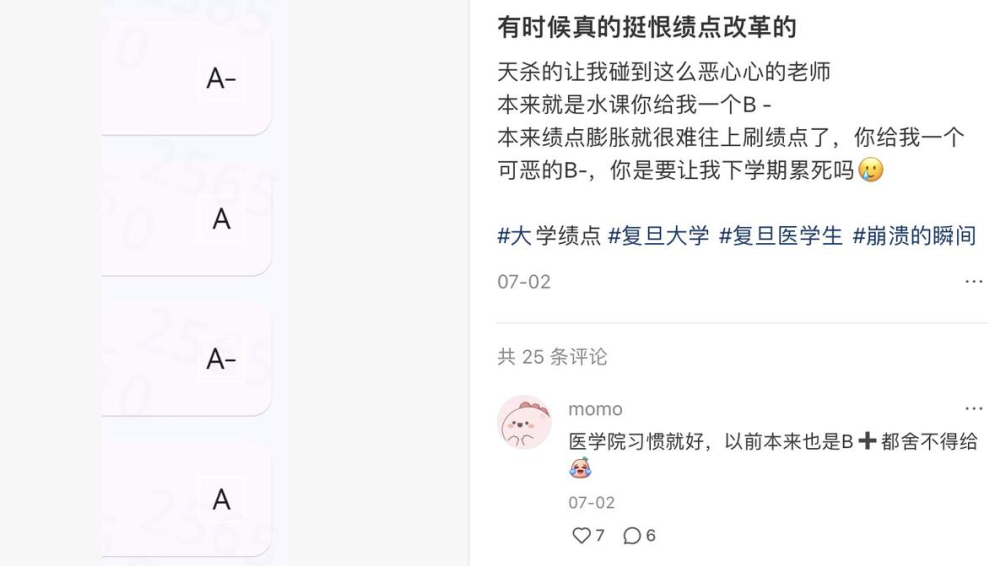
Task: Visit the #崩溃的瞬间 hashtag
Action: click(913, 236)
